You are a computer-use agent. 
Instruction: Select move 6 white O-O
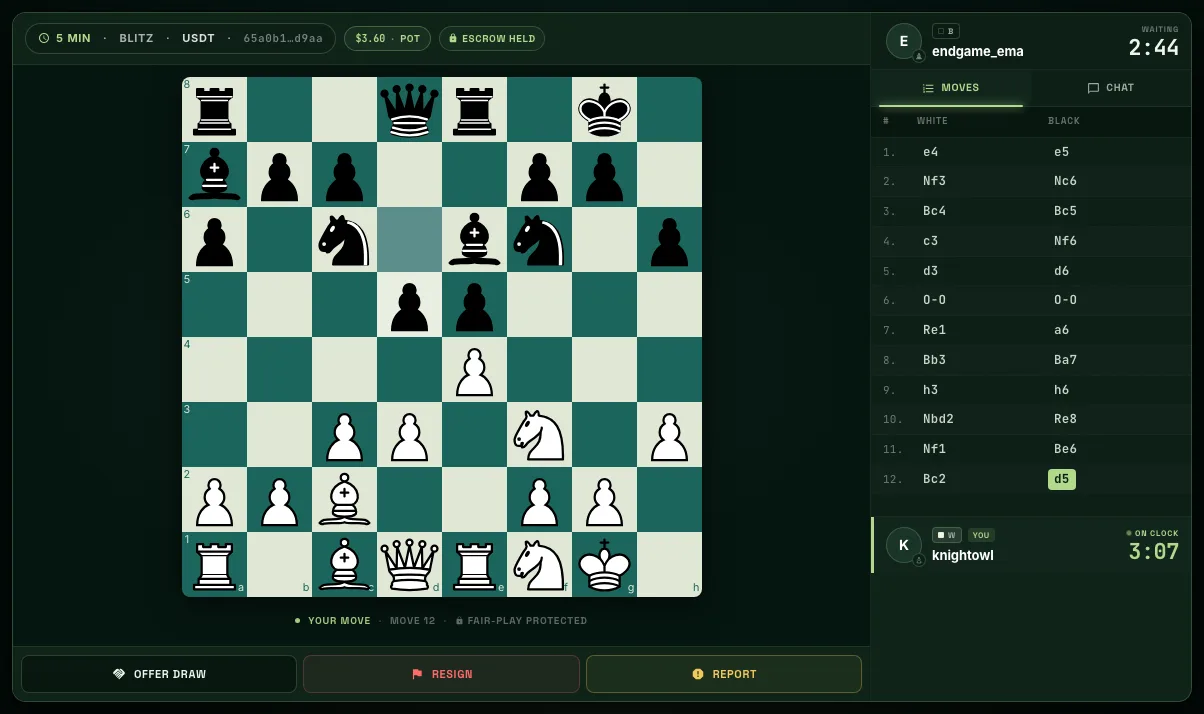937,300
